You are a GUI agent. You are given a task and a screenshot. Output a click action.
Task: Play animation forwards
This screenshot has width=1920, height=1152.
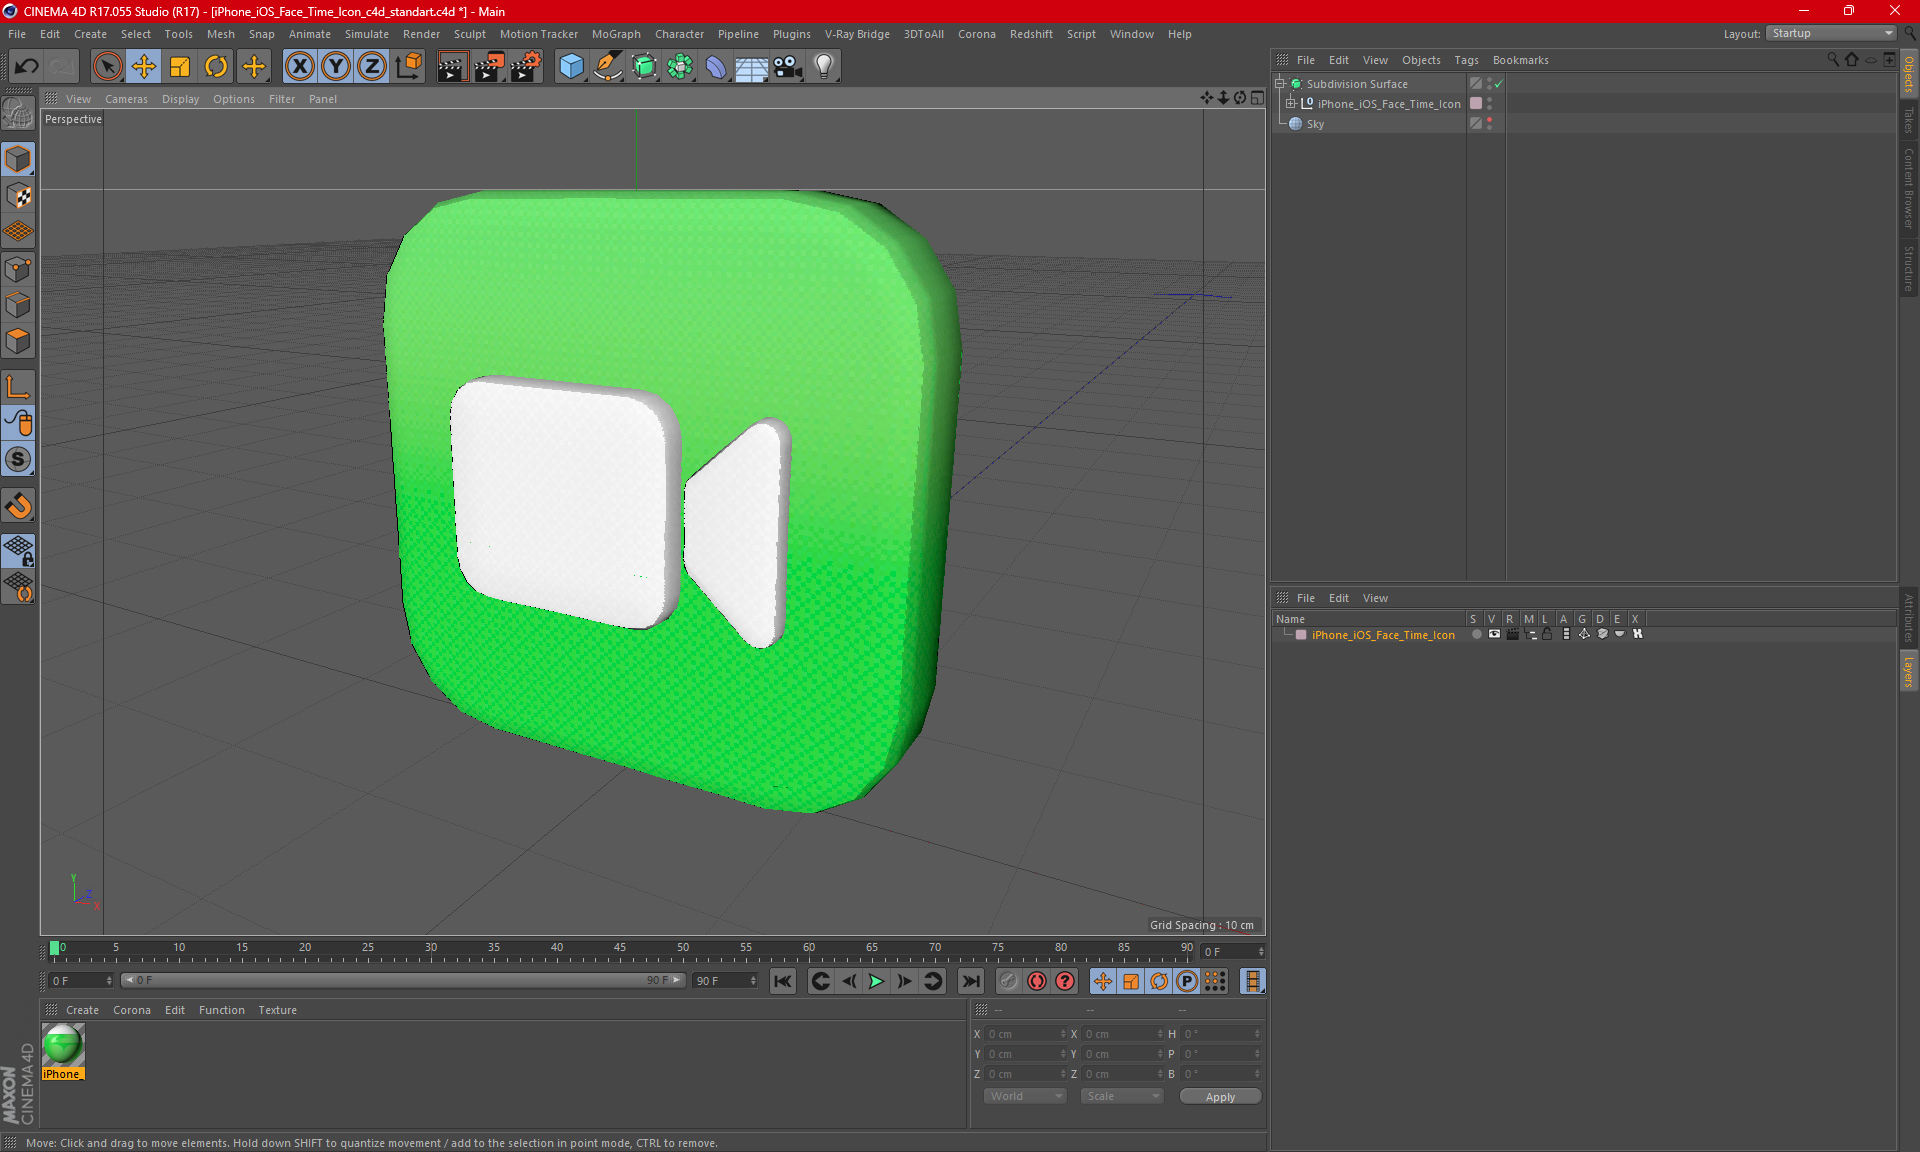coord(876,981)
